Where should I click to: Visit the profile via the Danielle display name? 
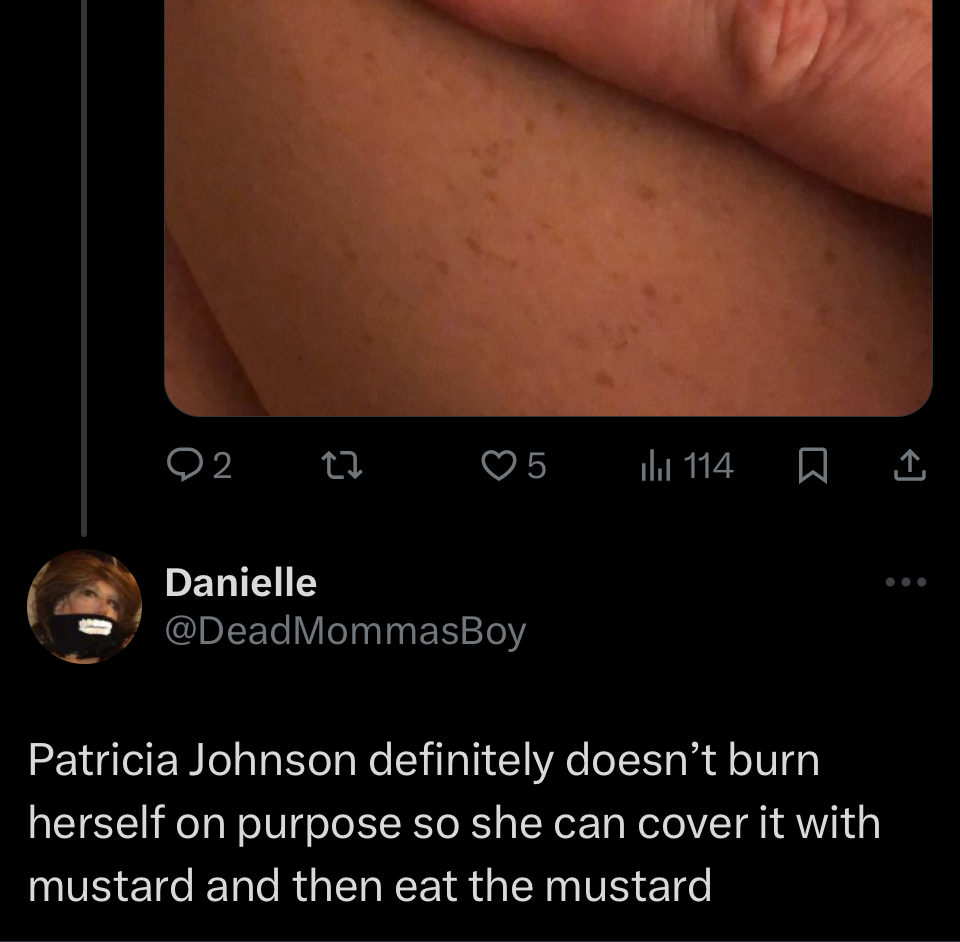[241, 582]
